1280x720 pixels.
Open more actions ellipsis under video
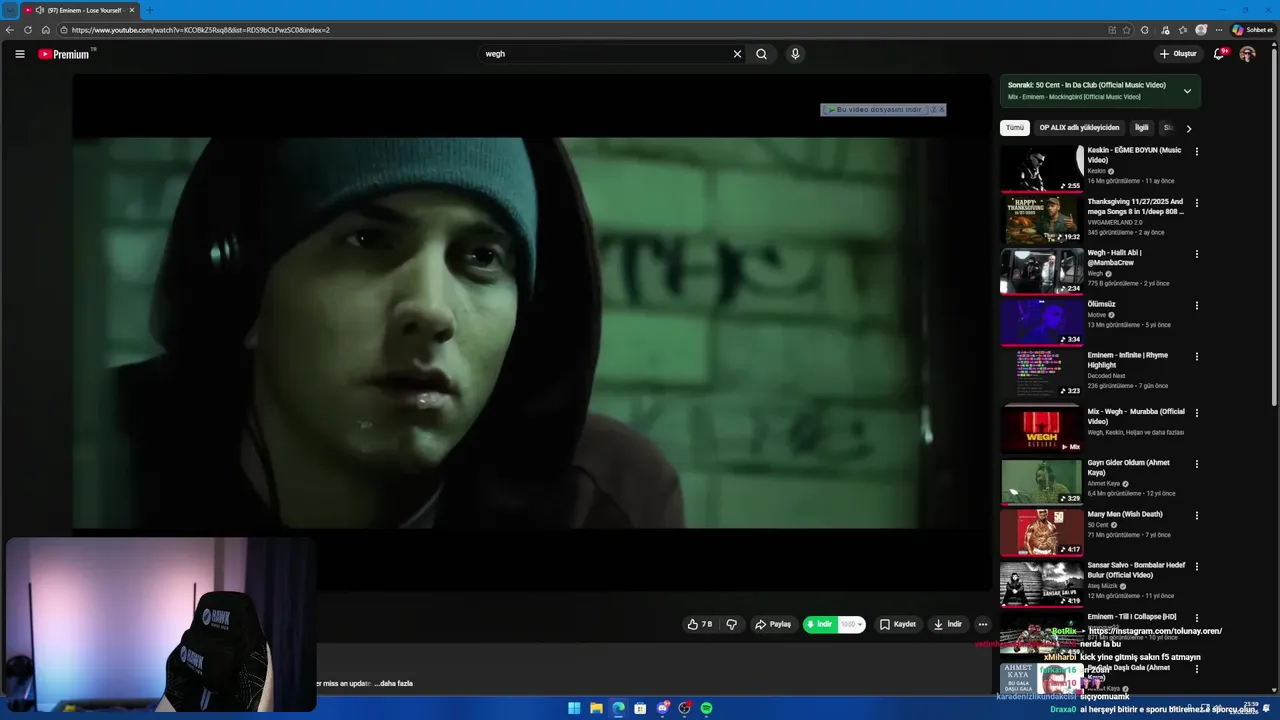(x=983, y=624)
